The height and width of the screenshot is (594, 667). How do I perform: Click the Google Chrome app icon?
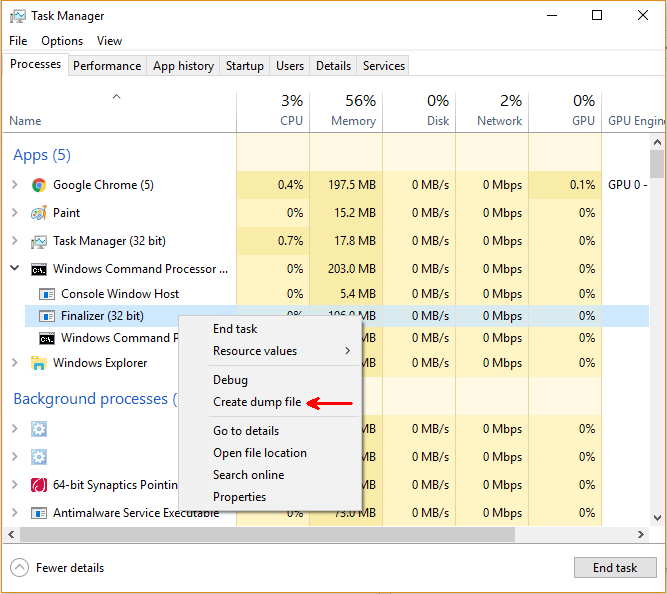point(39,185)
